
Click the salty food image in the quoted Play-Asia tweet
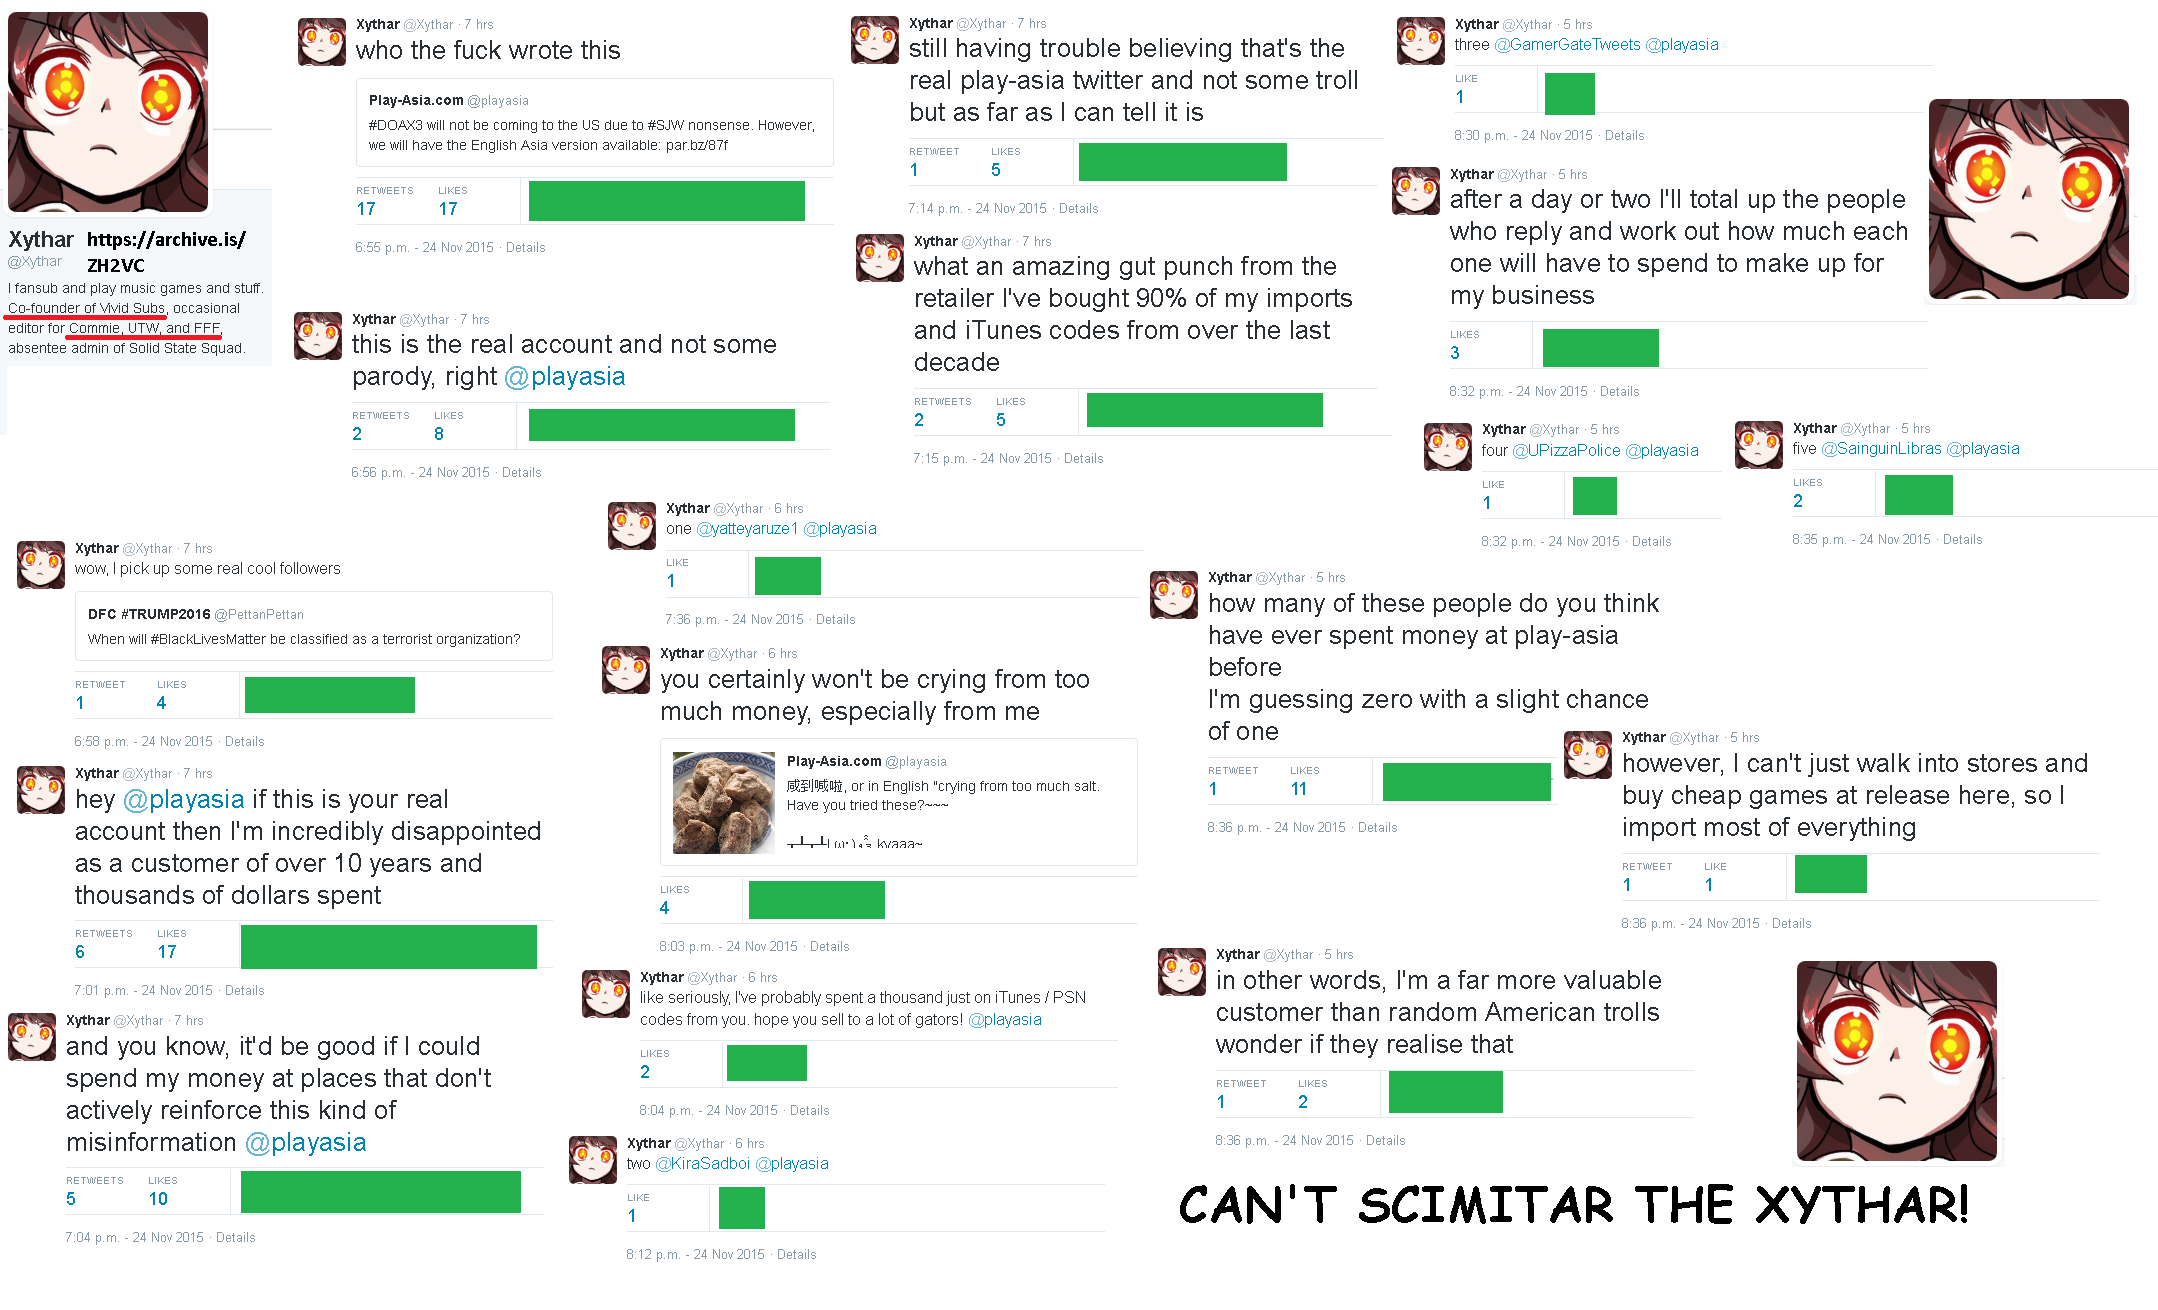(x=724, y=803)
